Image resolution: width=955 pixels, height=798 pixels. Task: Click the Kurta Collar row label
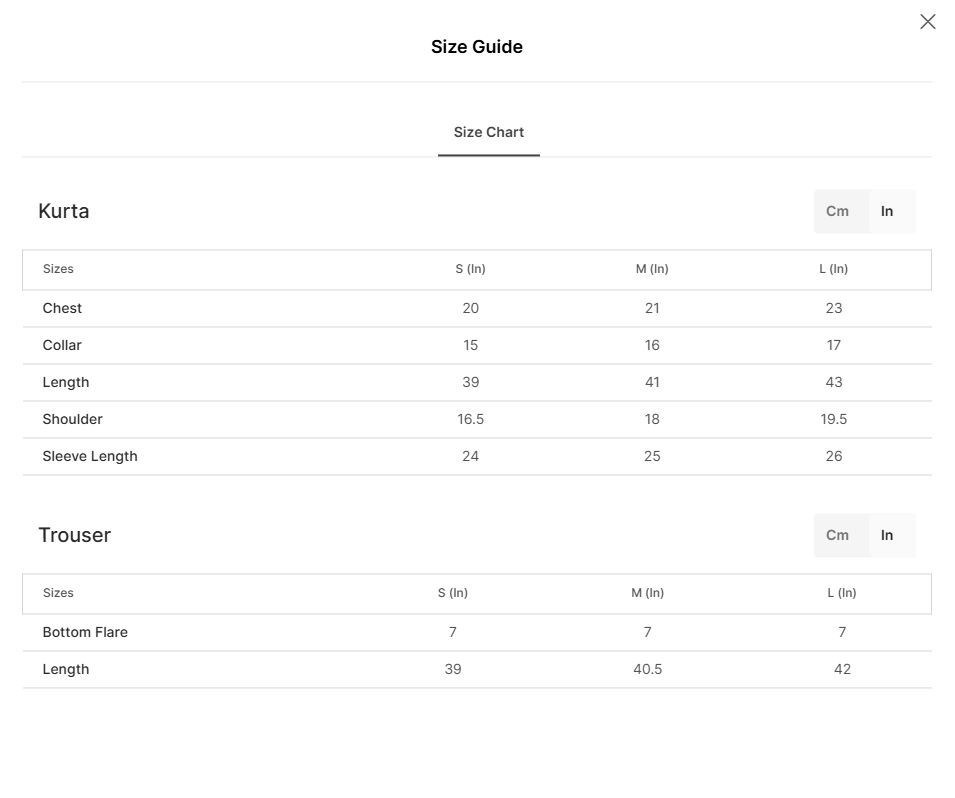pos(62,345)
